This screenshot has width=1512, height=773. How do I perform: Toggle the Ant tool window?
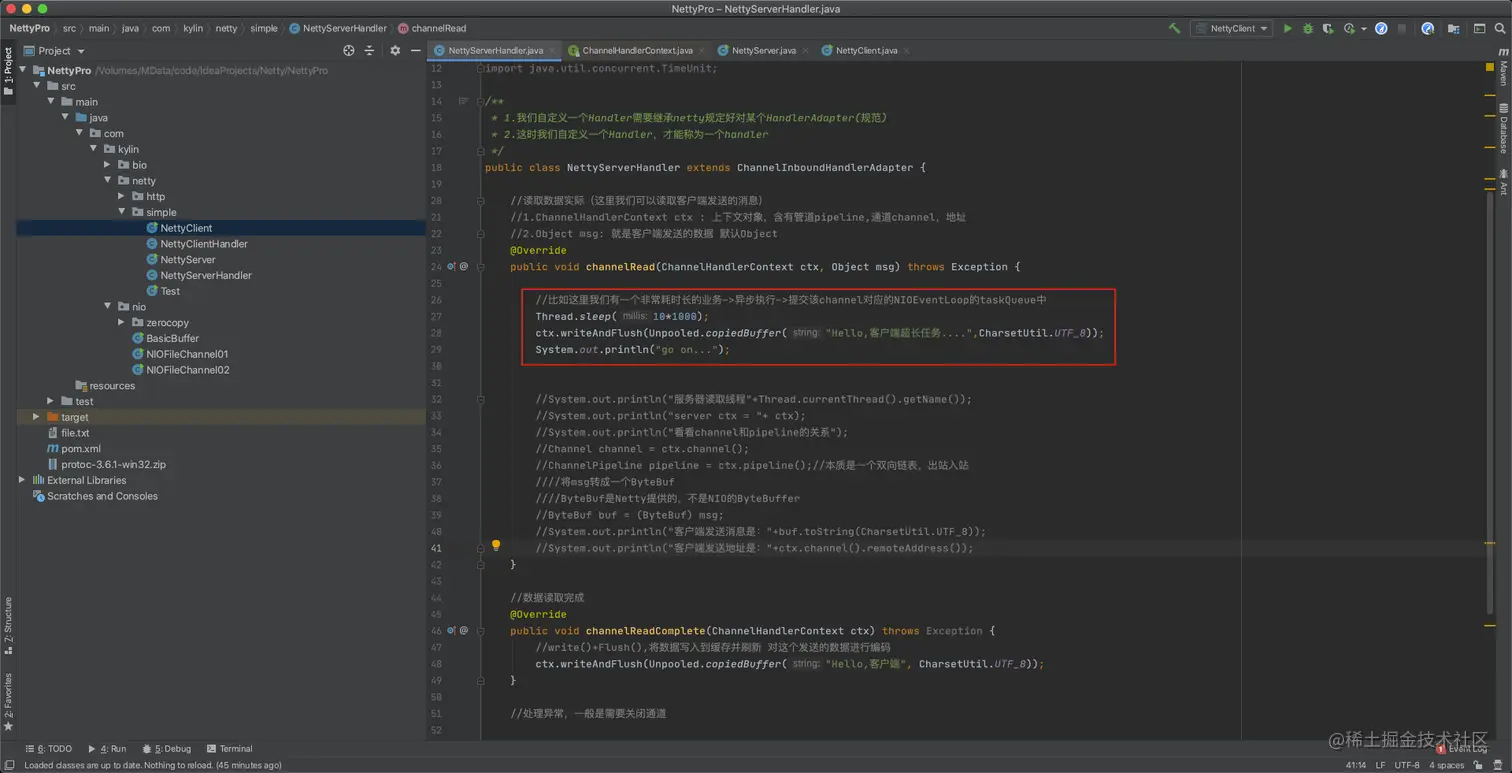click(1503, 182)
